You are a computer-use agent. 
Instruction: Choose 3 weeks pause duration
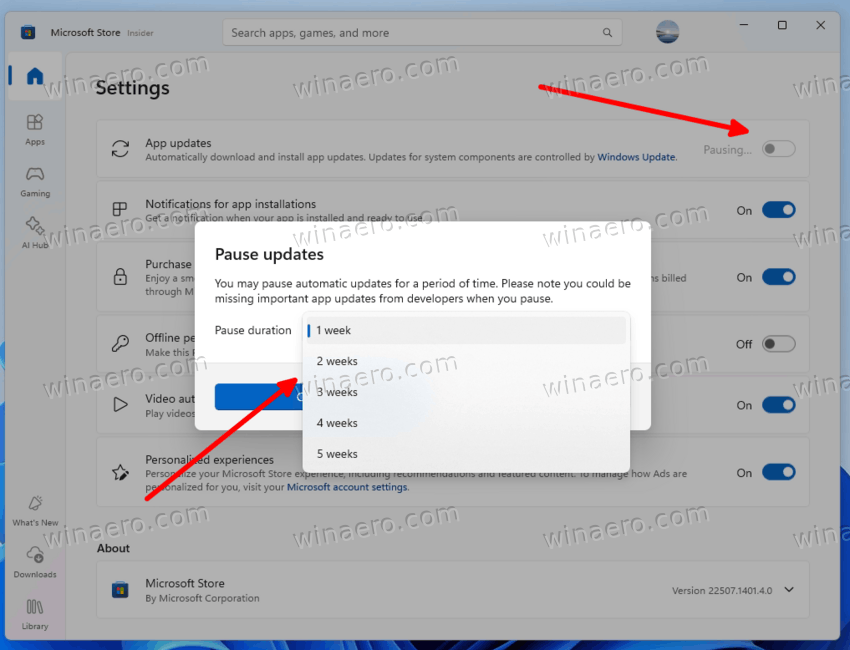pyautogui.click(x=466, y=392)
